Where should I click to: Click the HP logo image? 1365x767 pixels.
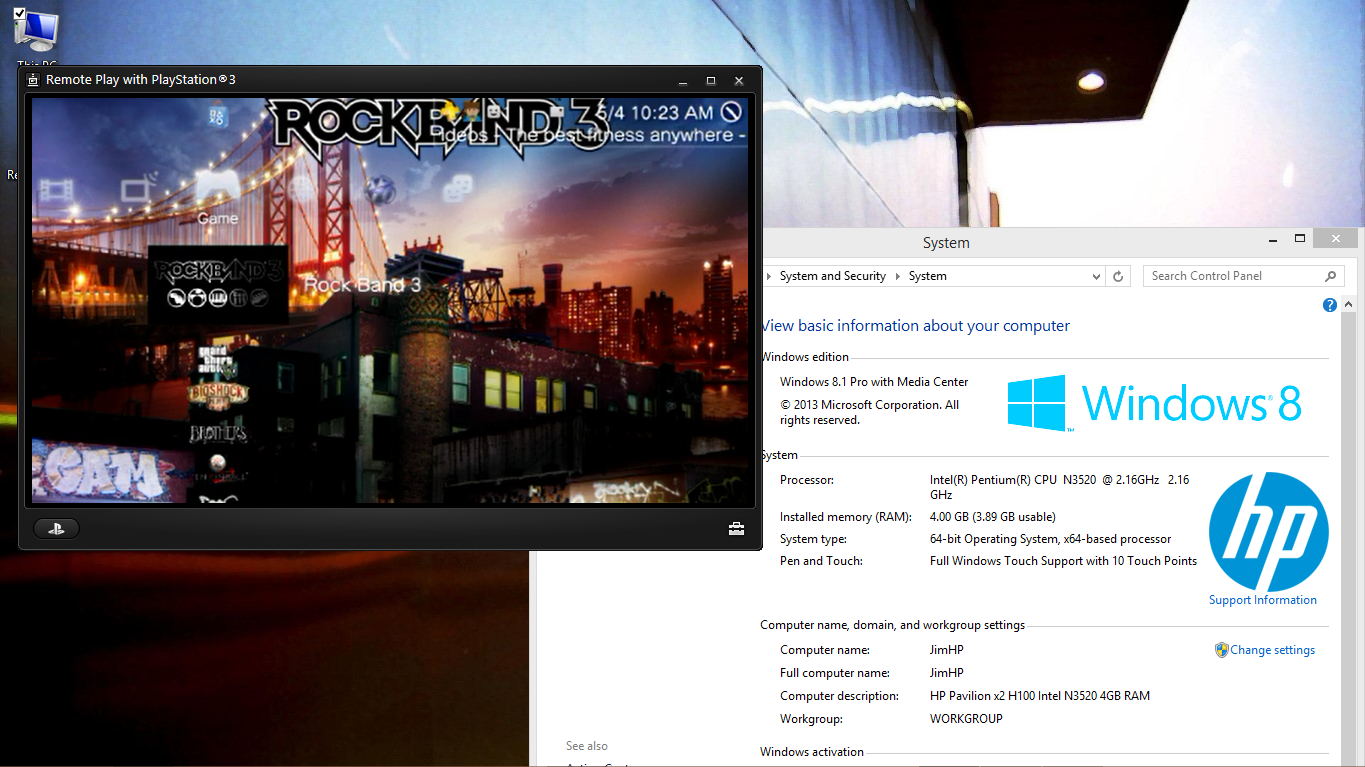1269,531
